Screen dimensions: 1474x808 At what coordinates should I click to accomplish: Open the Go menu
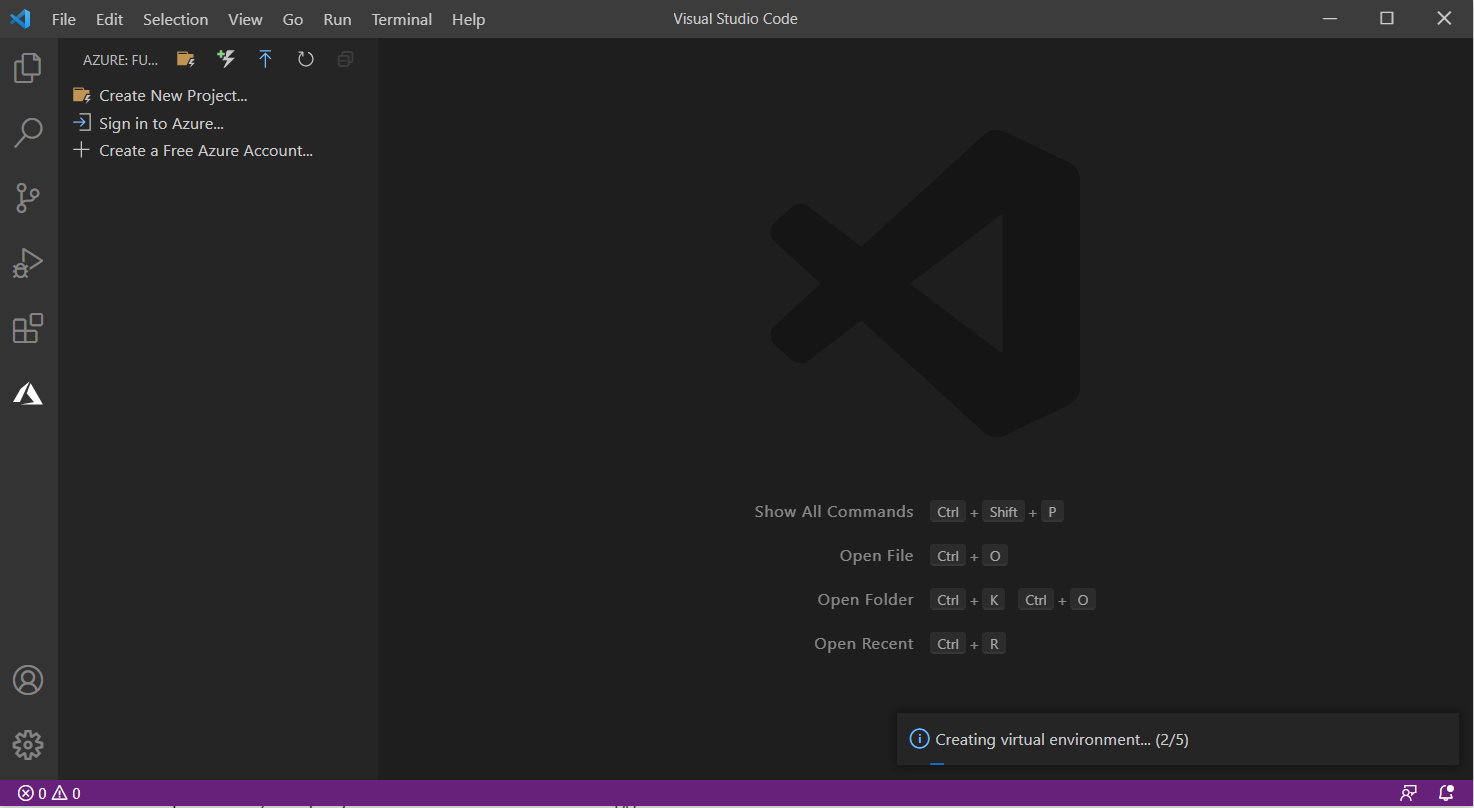tap(293, 19)
